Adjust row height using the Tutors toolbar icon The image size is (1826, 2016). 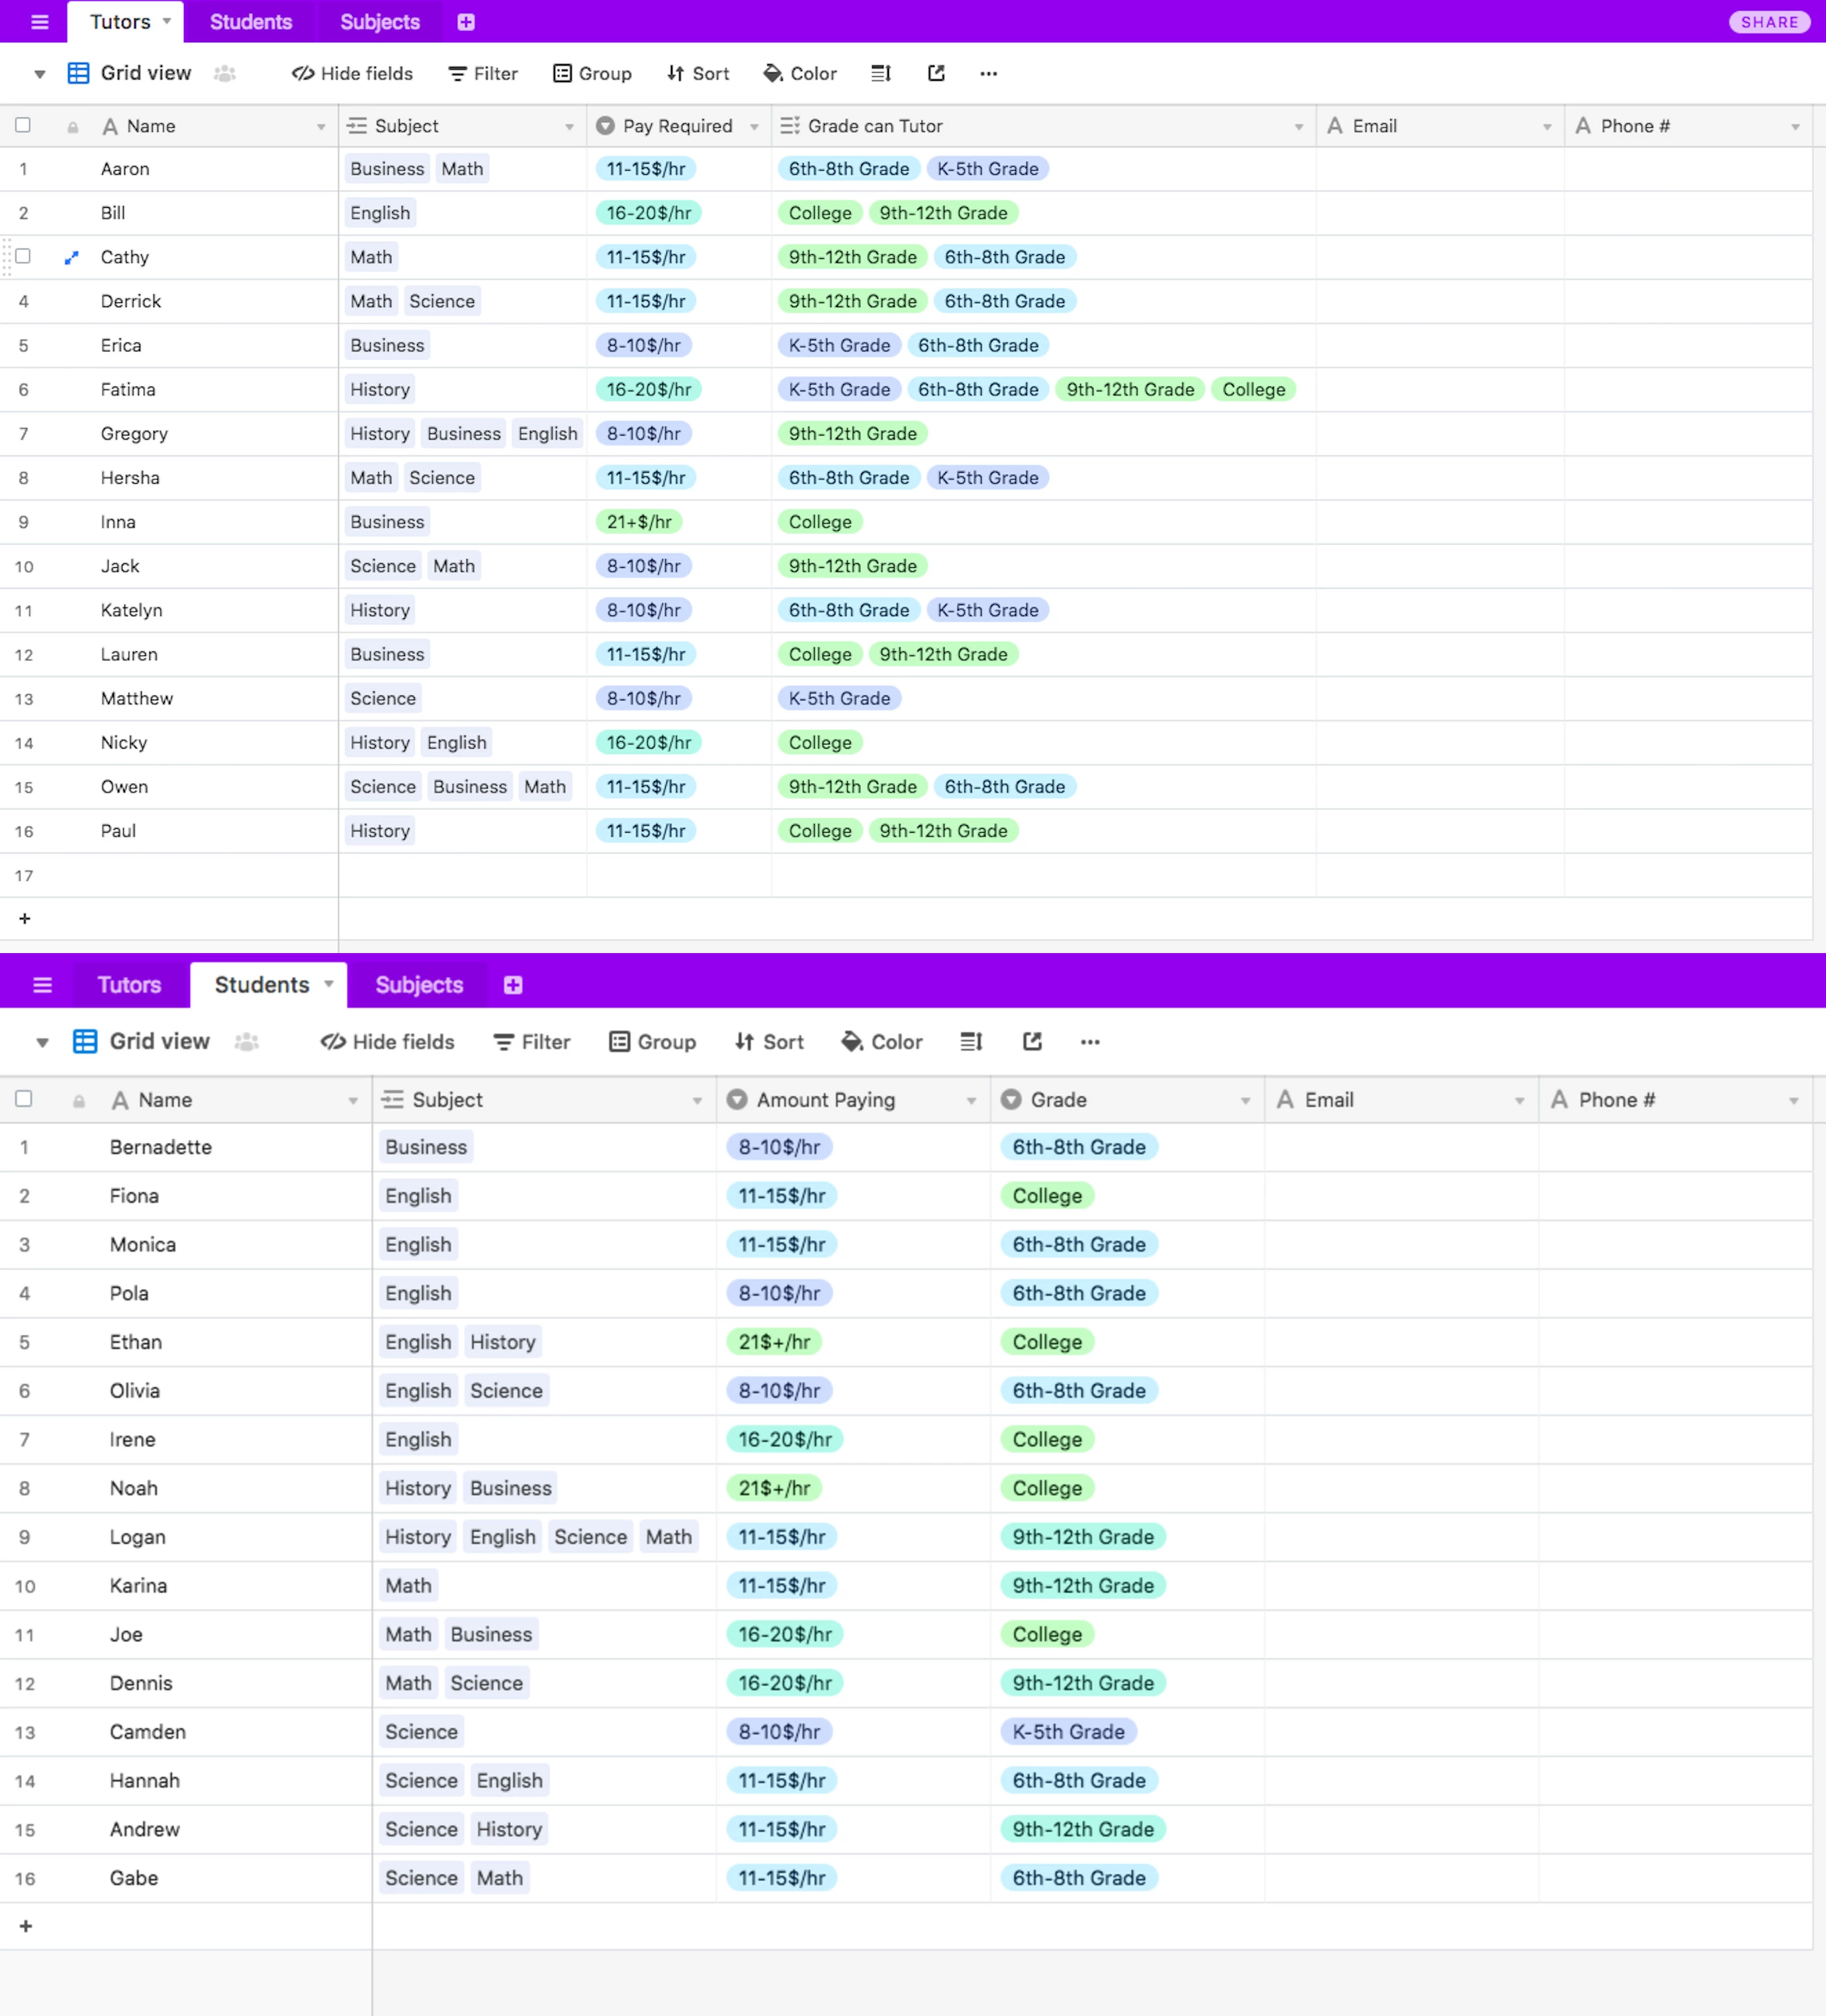click(x=880, y=73)
